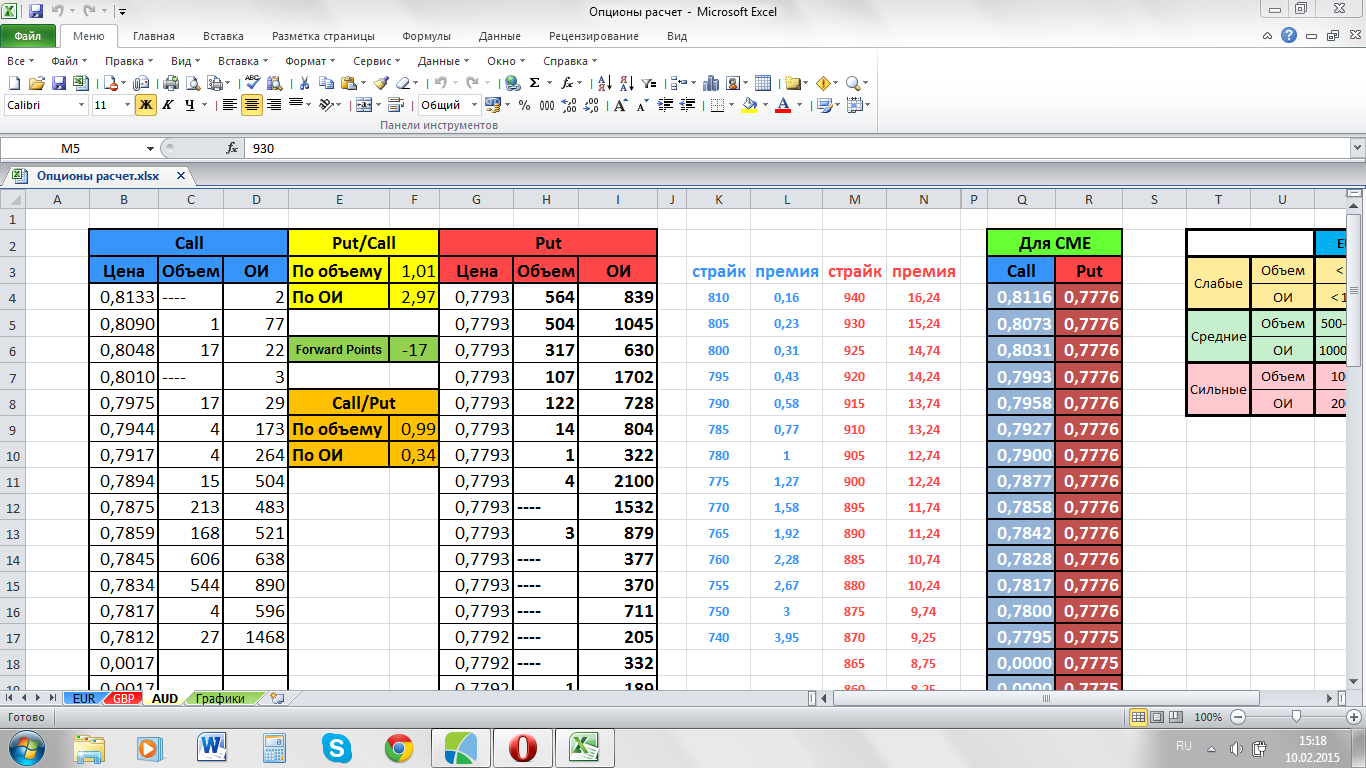Viewport: 1366px width, 768px height.
Task: Expand the Name Box M5 dropdown
Action: 150,148
